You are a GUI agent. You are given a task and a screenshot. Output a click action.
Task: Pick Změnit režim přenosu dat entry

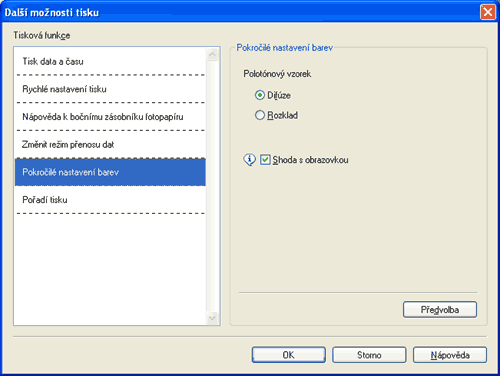110,144
